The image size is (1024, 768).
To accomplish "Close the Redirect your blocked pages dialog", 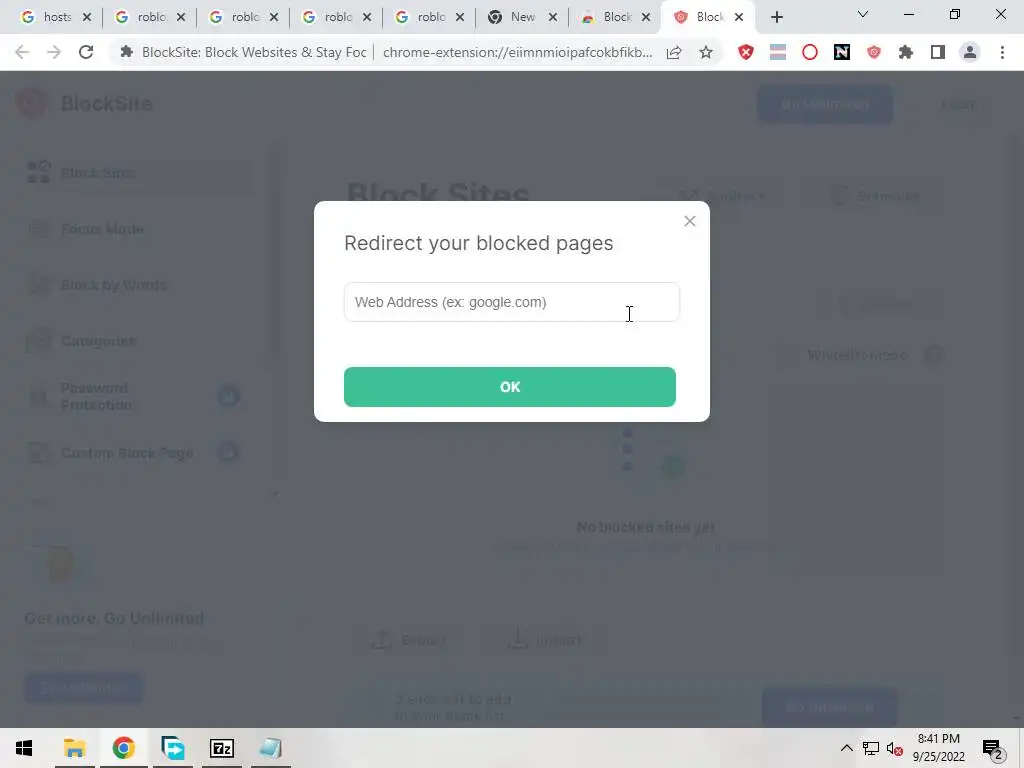I will click(690, 221).
